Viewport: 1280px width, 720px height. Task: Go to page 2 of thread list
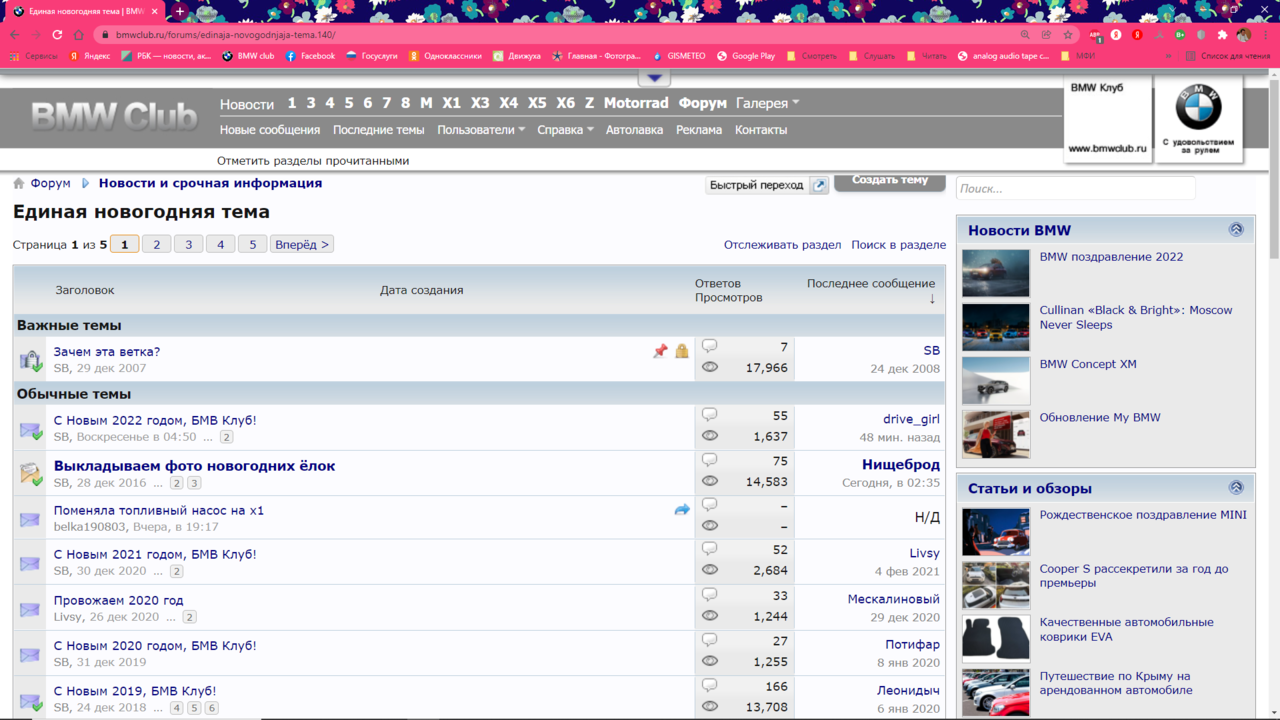156,244
